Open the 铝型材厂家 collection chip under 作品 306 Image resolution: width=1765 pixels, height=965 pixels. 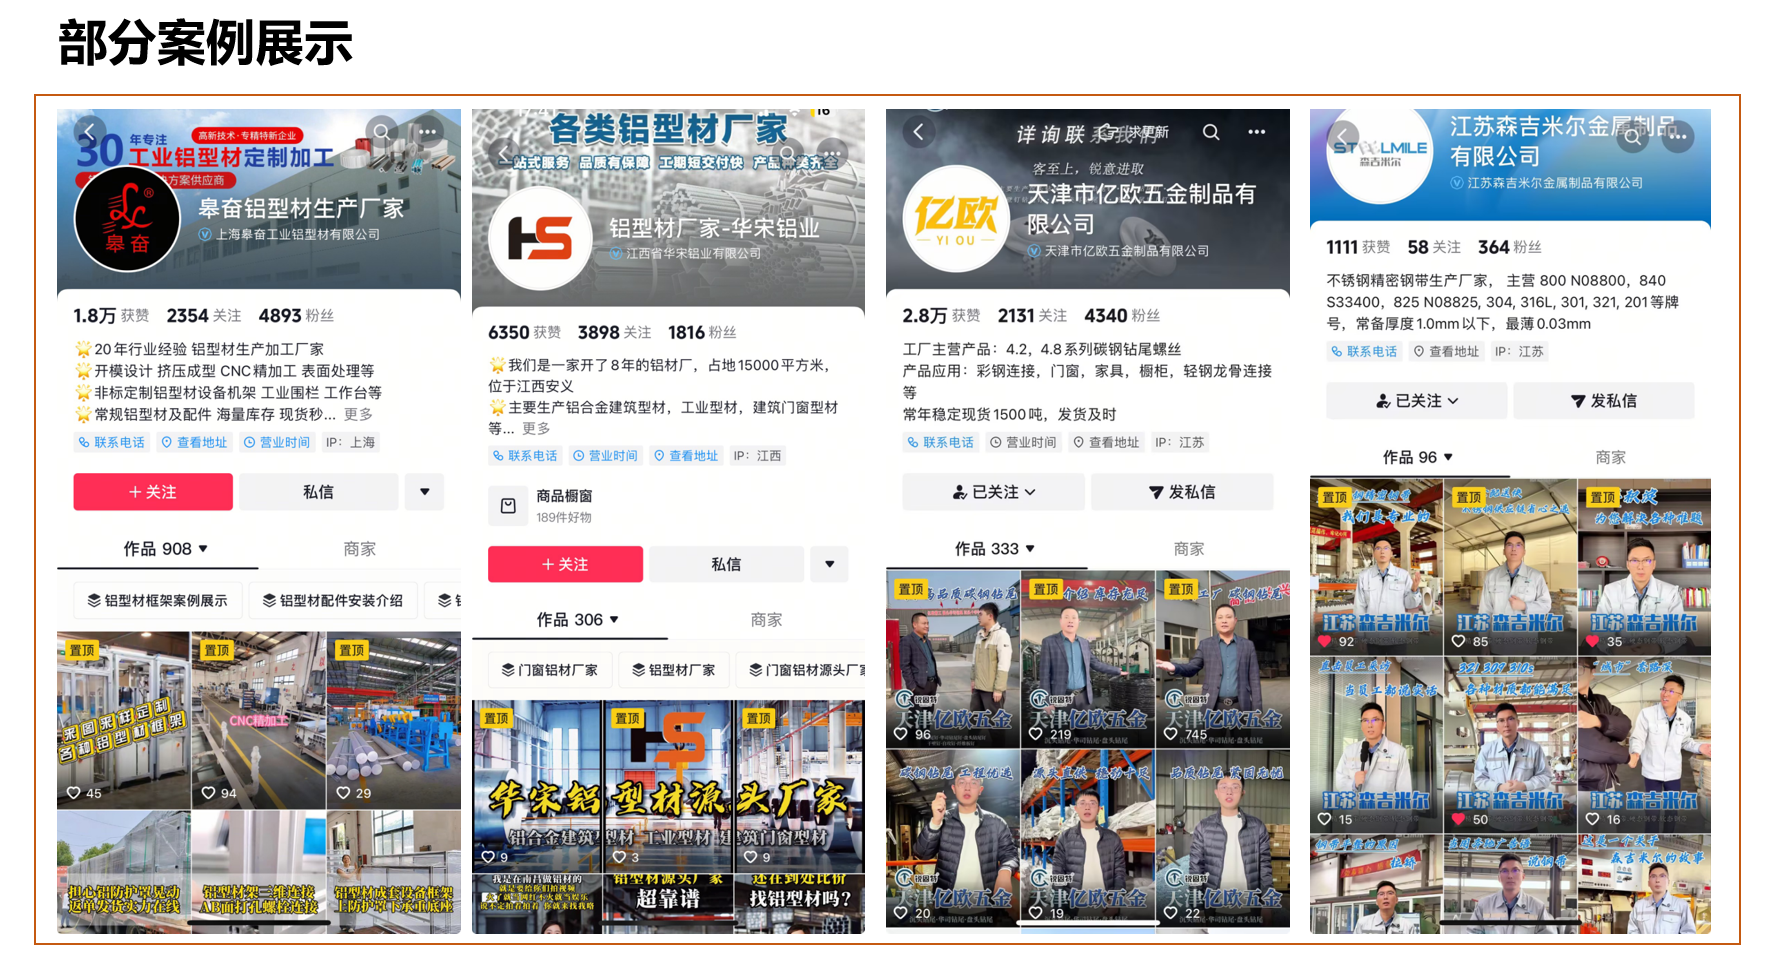pyautogui.click(x=674, y=670)
